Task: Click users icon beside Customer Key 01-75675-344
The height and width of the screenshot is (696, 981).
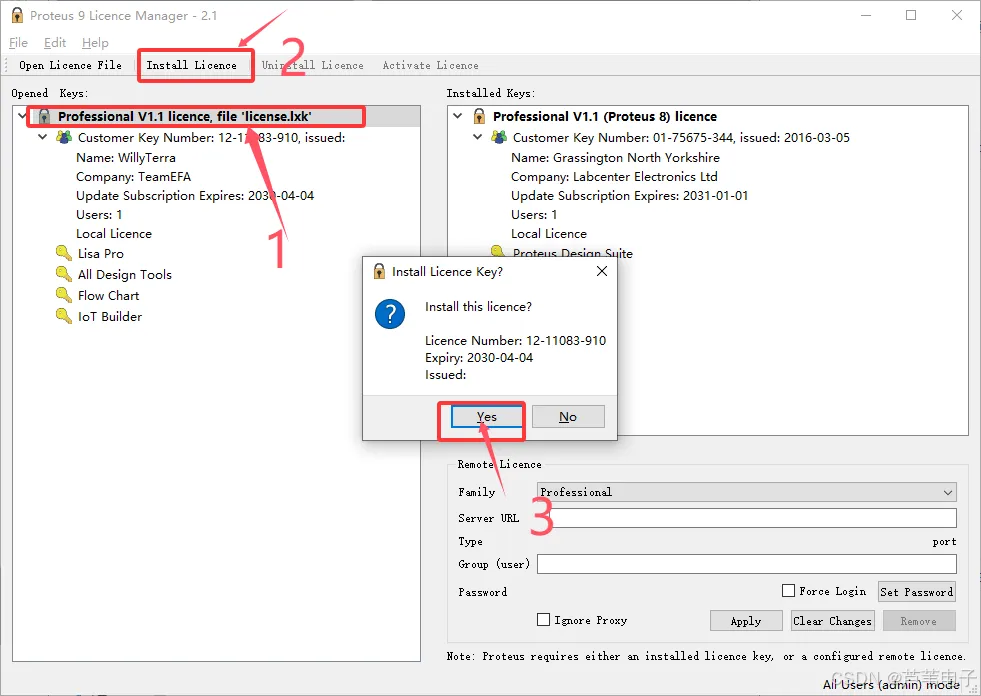Action: pyautogui.click(x=499, y=137)
